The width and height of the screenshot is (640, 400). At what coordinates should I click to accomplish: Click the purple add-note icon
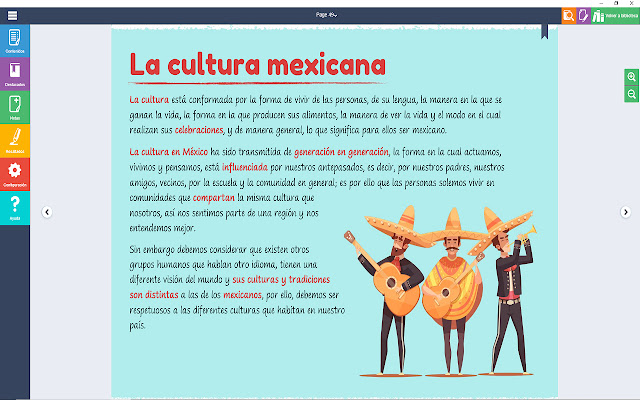click(583, 16)
